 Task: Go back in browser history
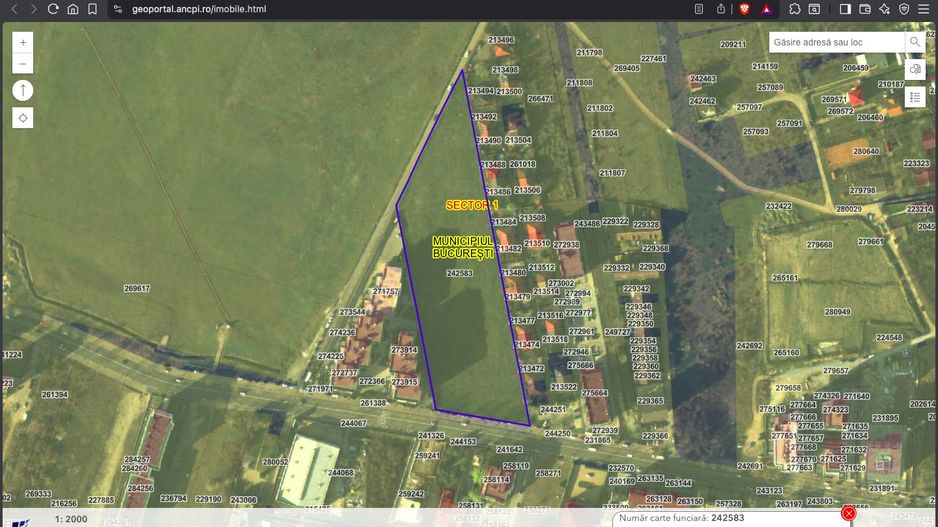(x=14, y=9)
